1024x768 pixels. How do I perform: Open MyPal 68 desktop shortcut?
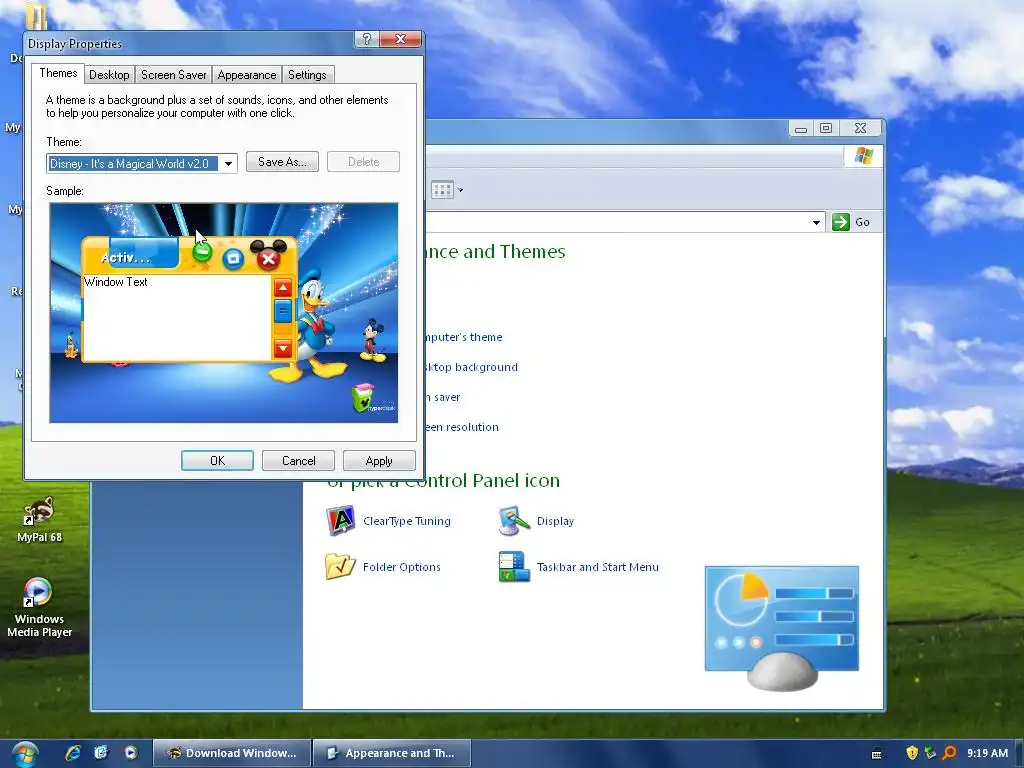[x=39, y=520]
